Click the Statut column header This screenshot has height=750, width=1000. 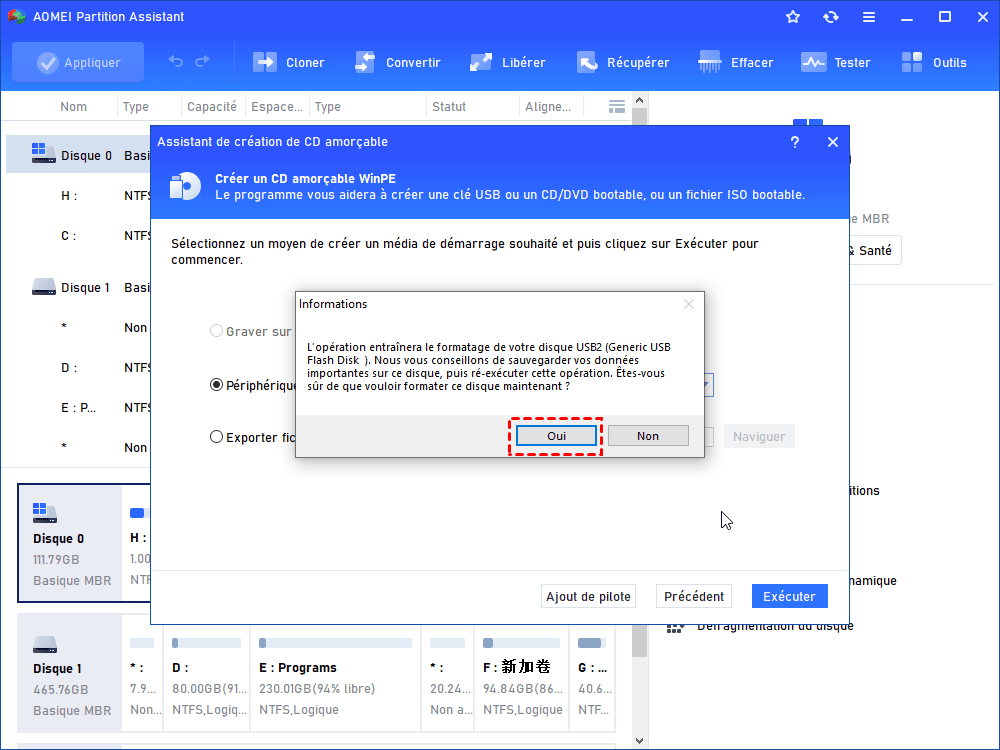coord(449,107)
